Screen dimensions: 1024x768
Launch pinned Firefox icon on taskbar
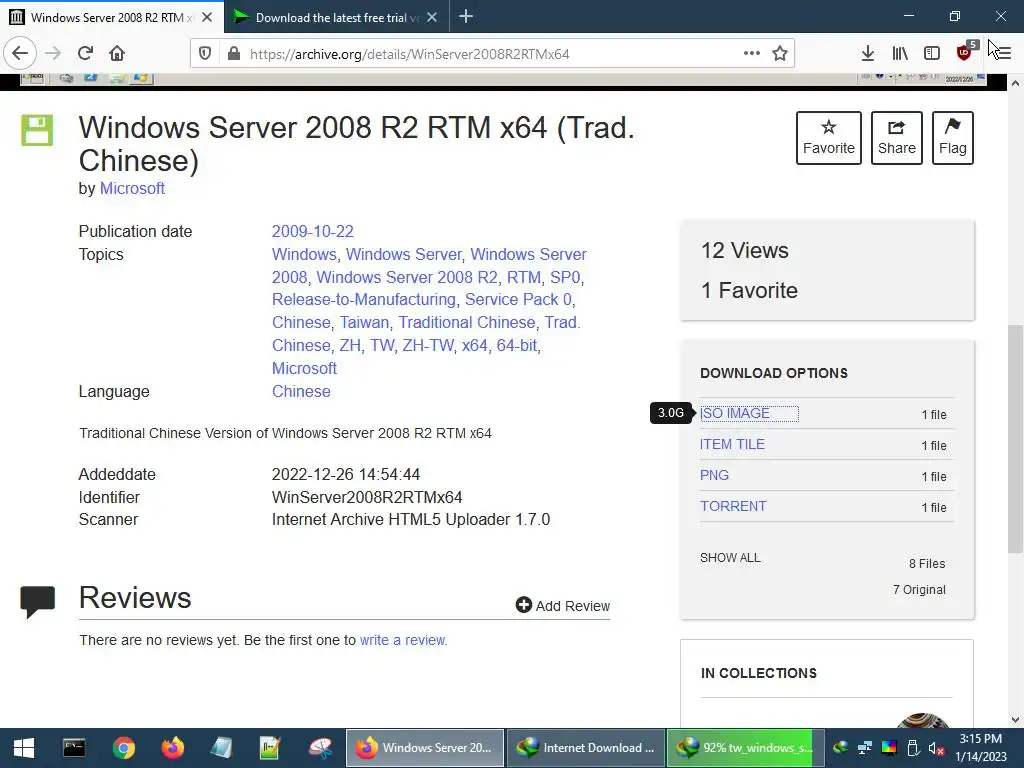[172, 748]
